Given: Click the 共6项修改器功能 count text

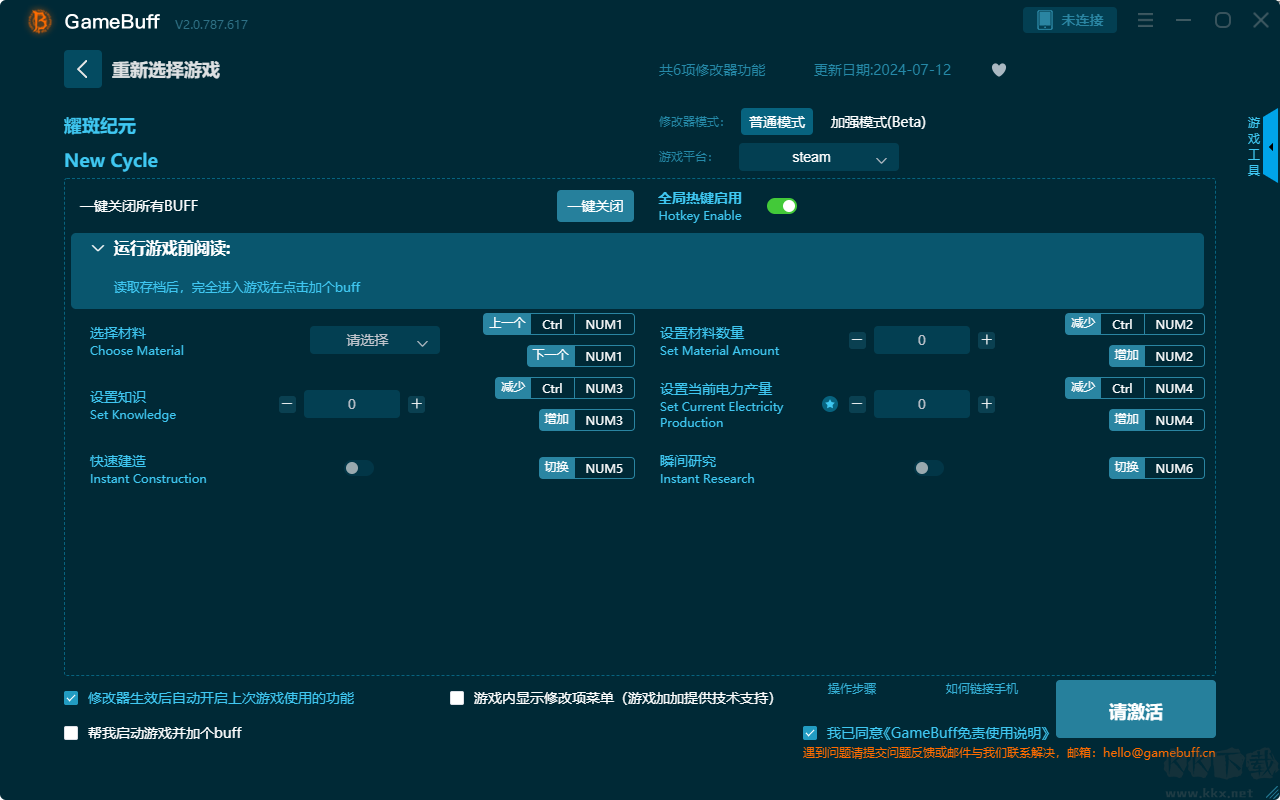Looking at the screenshot, I should coord(712,70).
